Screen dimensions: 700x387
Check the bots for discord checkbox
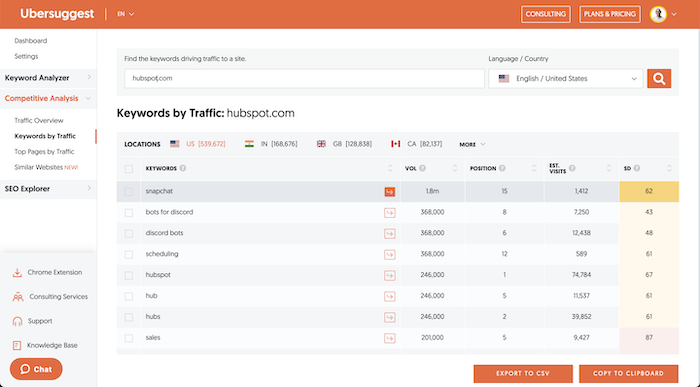[x=129, y=212]
